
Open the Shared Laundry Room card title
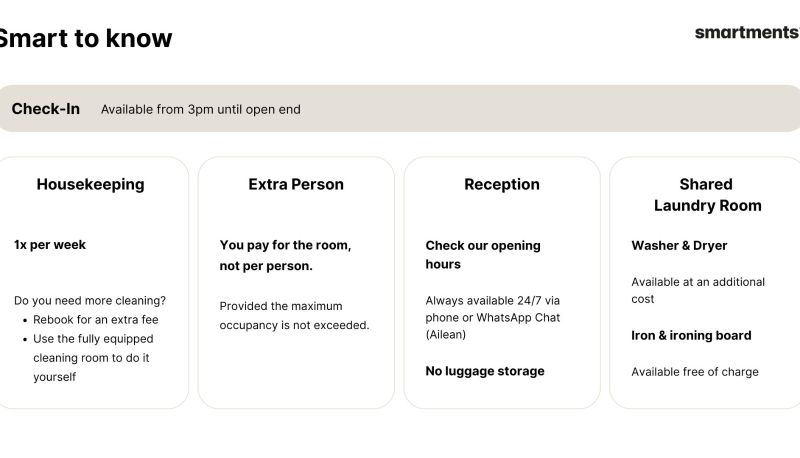point(707,195)
